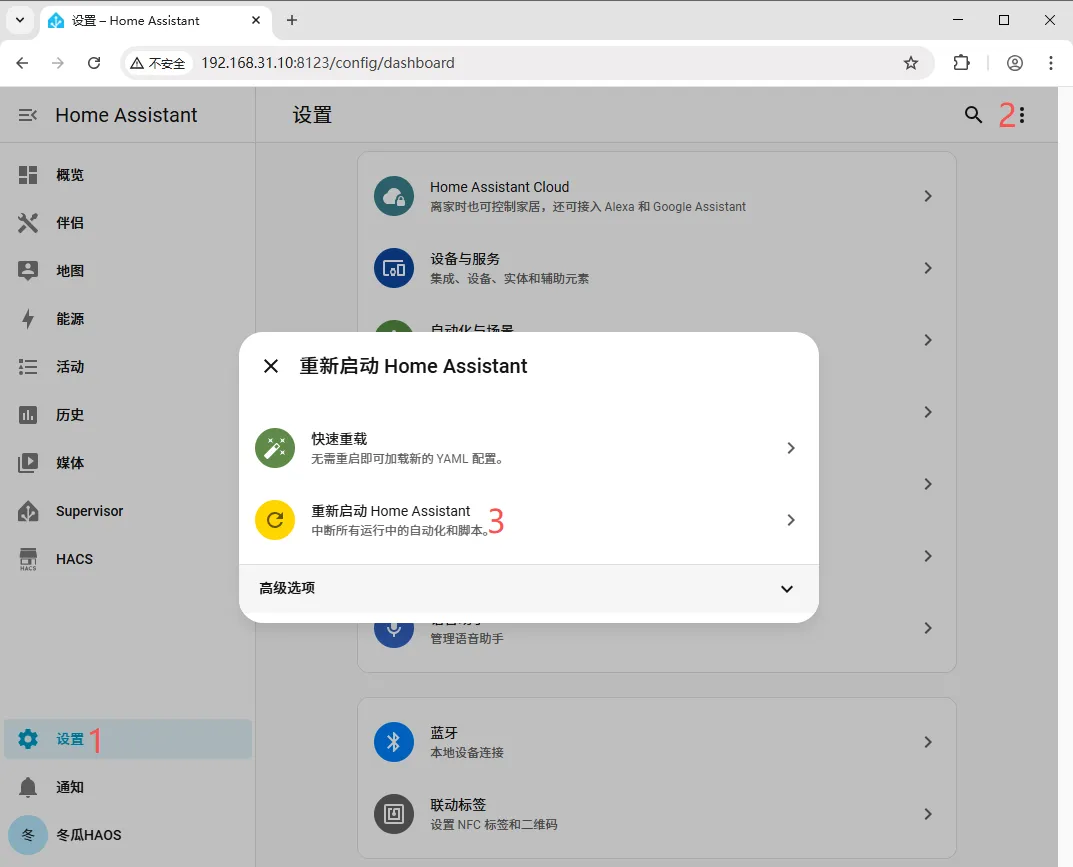Open Home Assistant Cloud chevron arrow

coord(928,196)
